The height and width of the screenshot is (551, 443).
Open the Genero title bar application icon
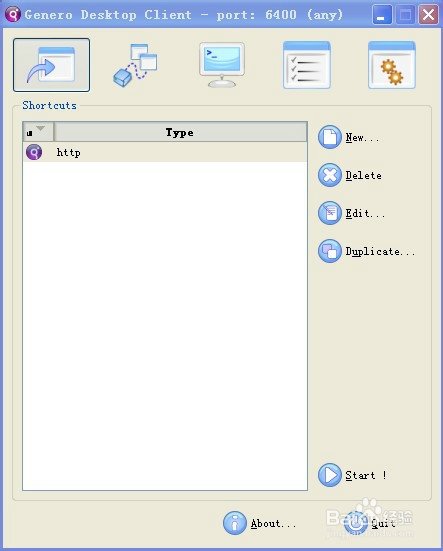pyautogui.click(x=13, y=14)
